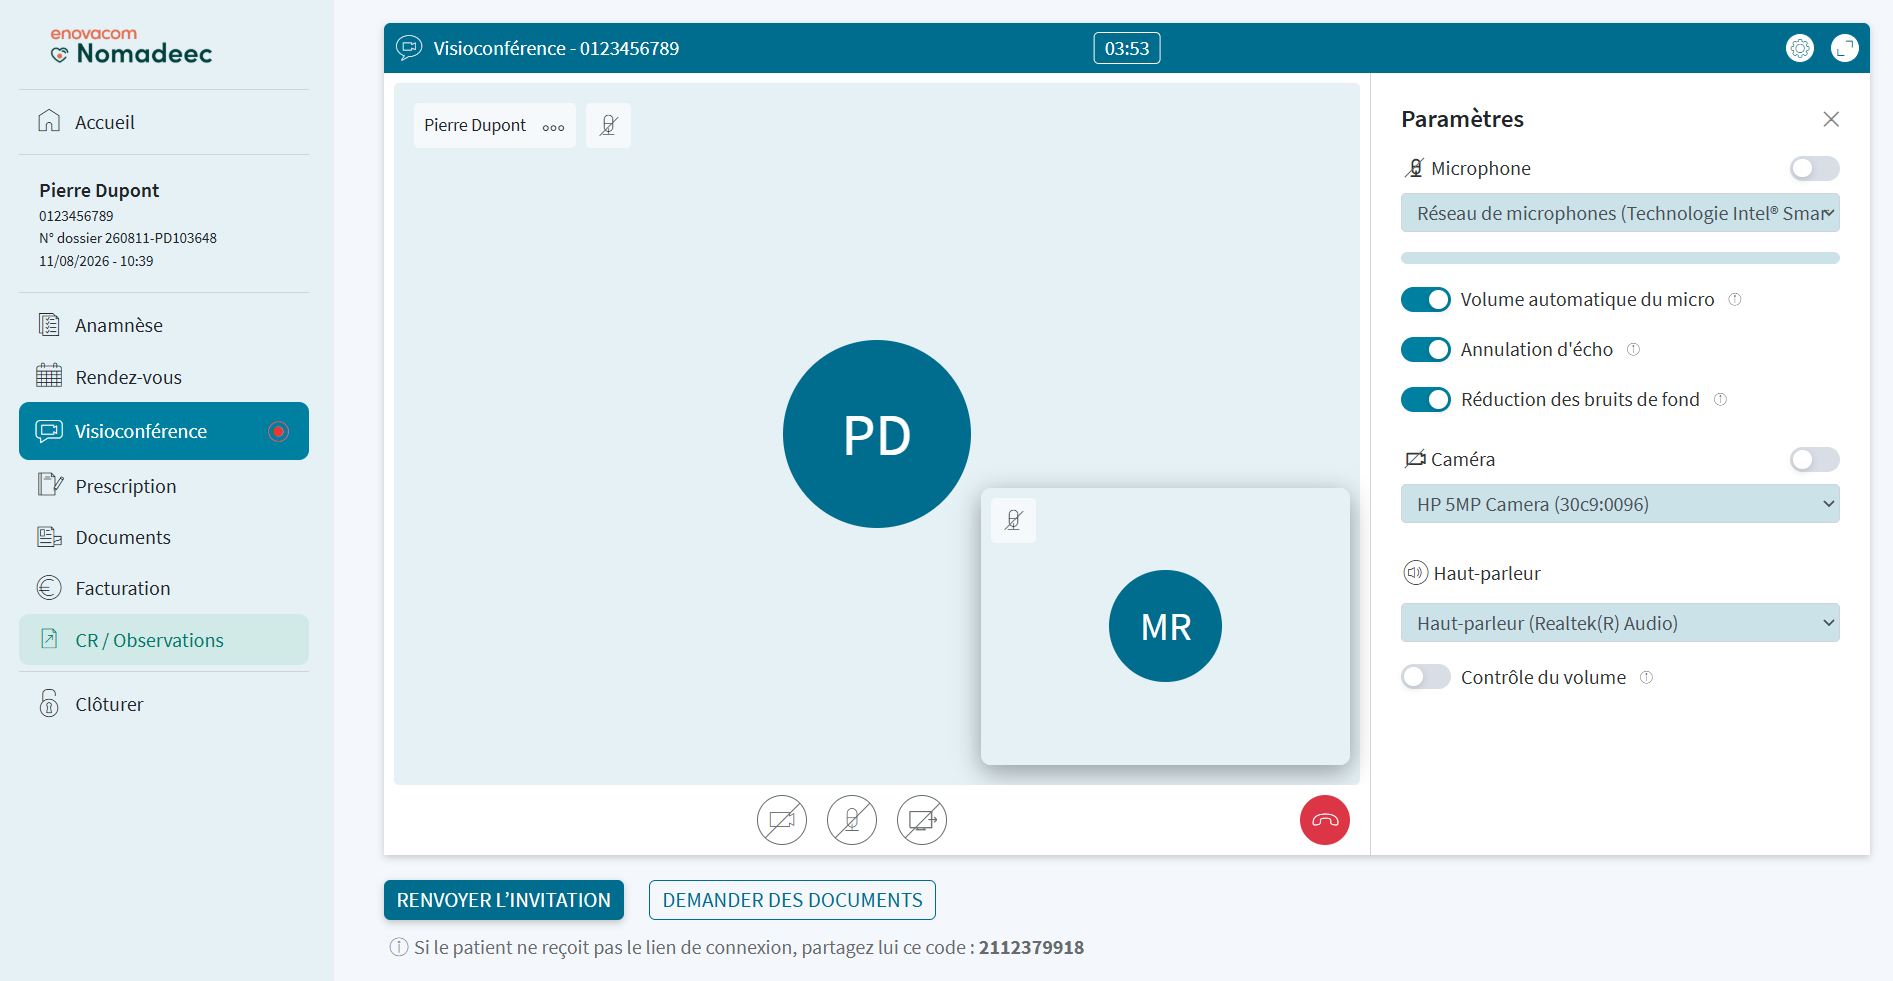Click the recording indicator on Visioconférence
The width and height of the screenshot is (1893, 981).
click(x=278, y=431)
